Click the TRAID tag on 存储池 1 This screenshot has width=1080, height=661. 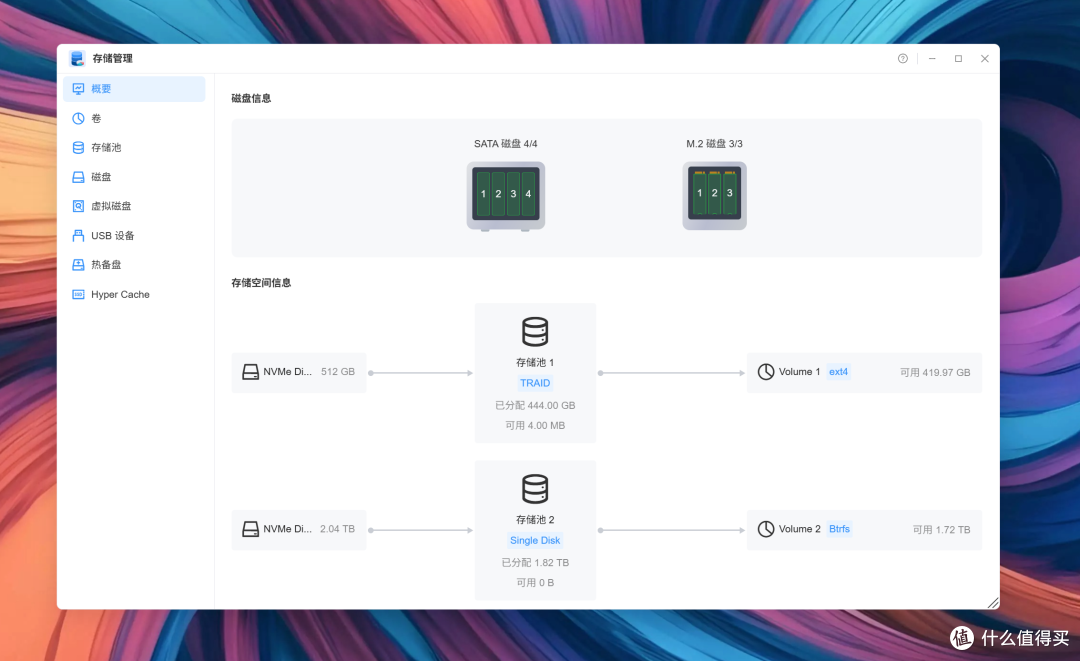535,383
